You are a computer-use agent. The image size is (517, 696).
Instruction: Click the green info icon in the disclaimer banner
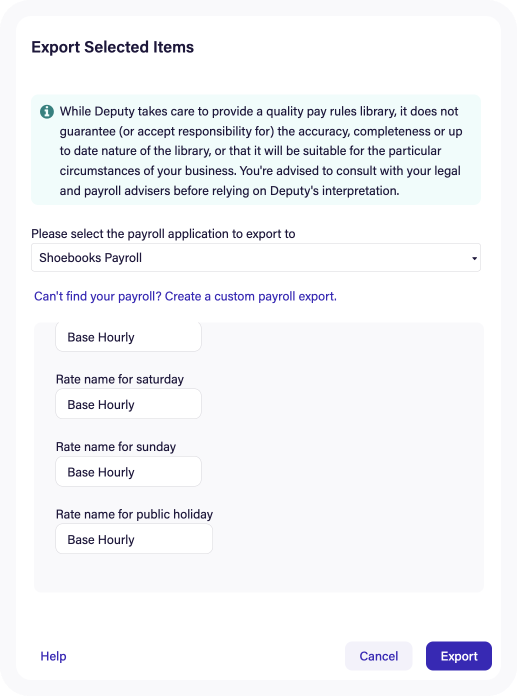point(47,111)
